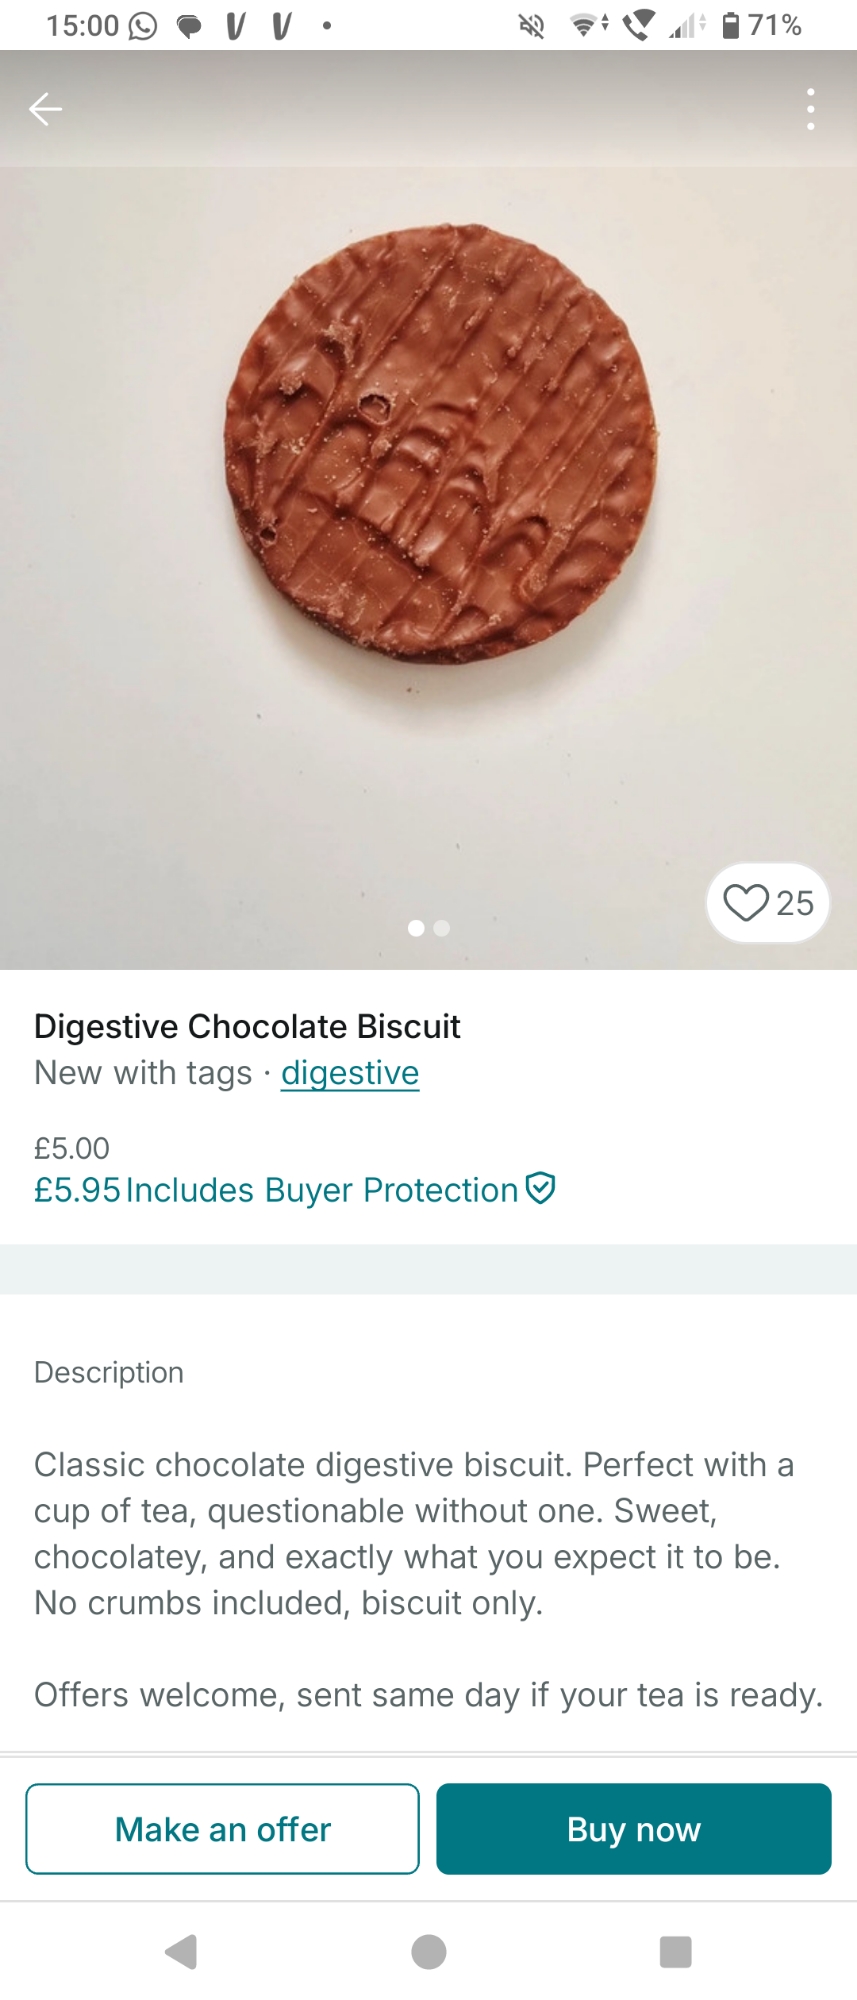
Task: Tap the muted sound status icon
Action: point(531,26)
